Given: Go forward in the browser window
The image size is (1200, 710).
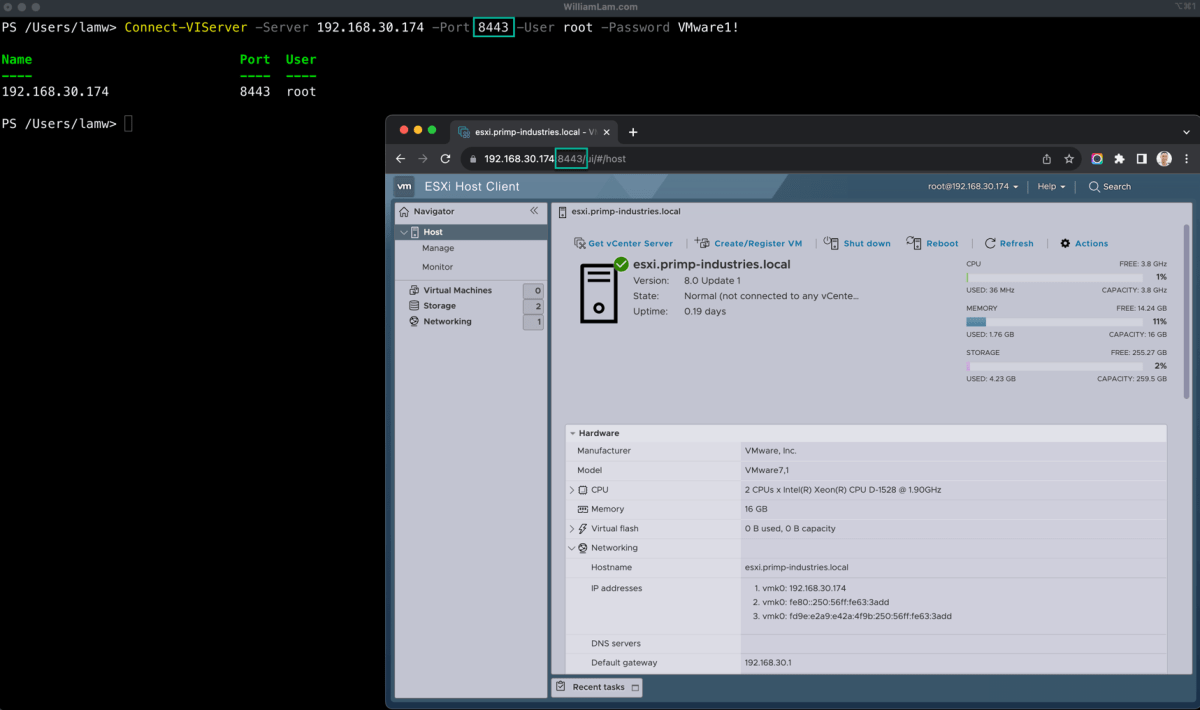Looking at the screenshot, I should (x=423, y=159).
